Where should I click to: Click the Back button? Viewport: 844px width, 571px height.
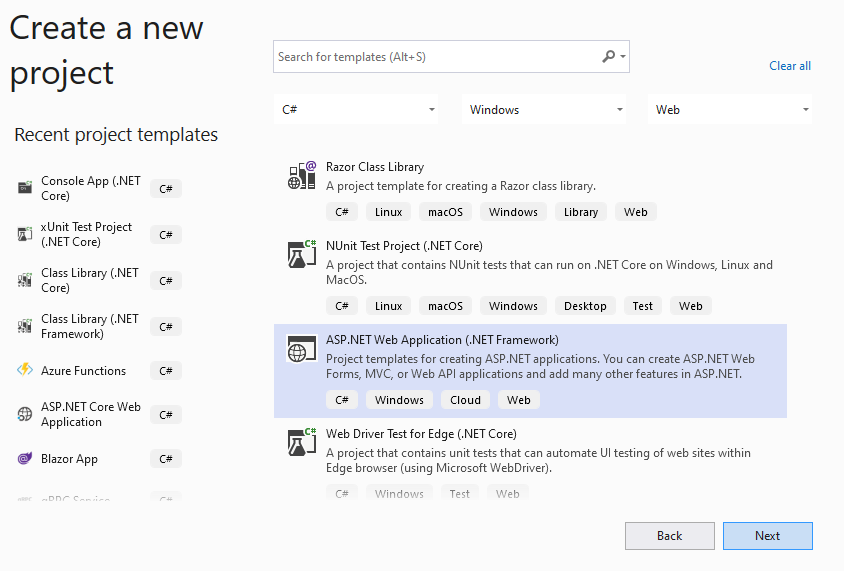[x=670, y=536]
